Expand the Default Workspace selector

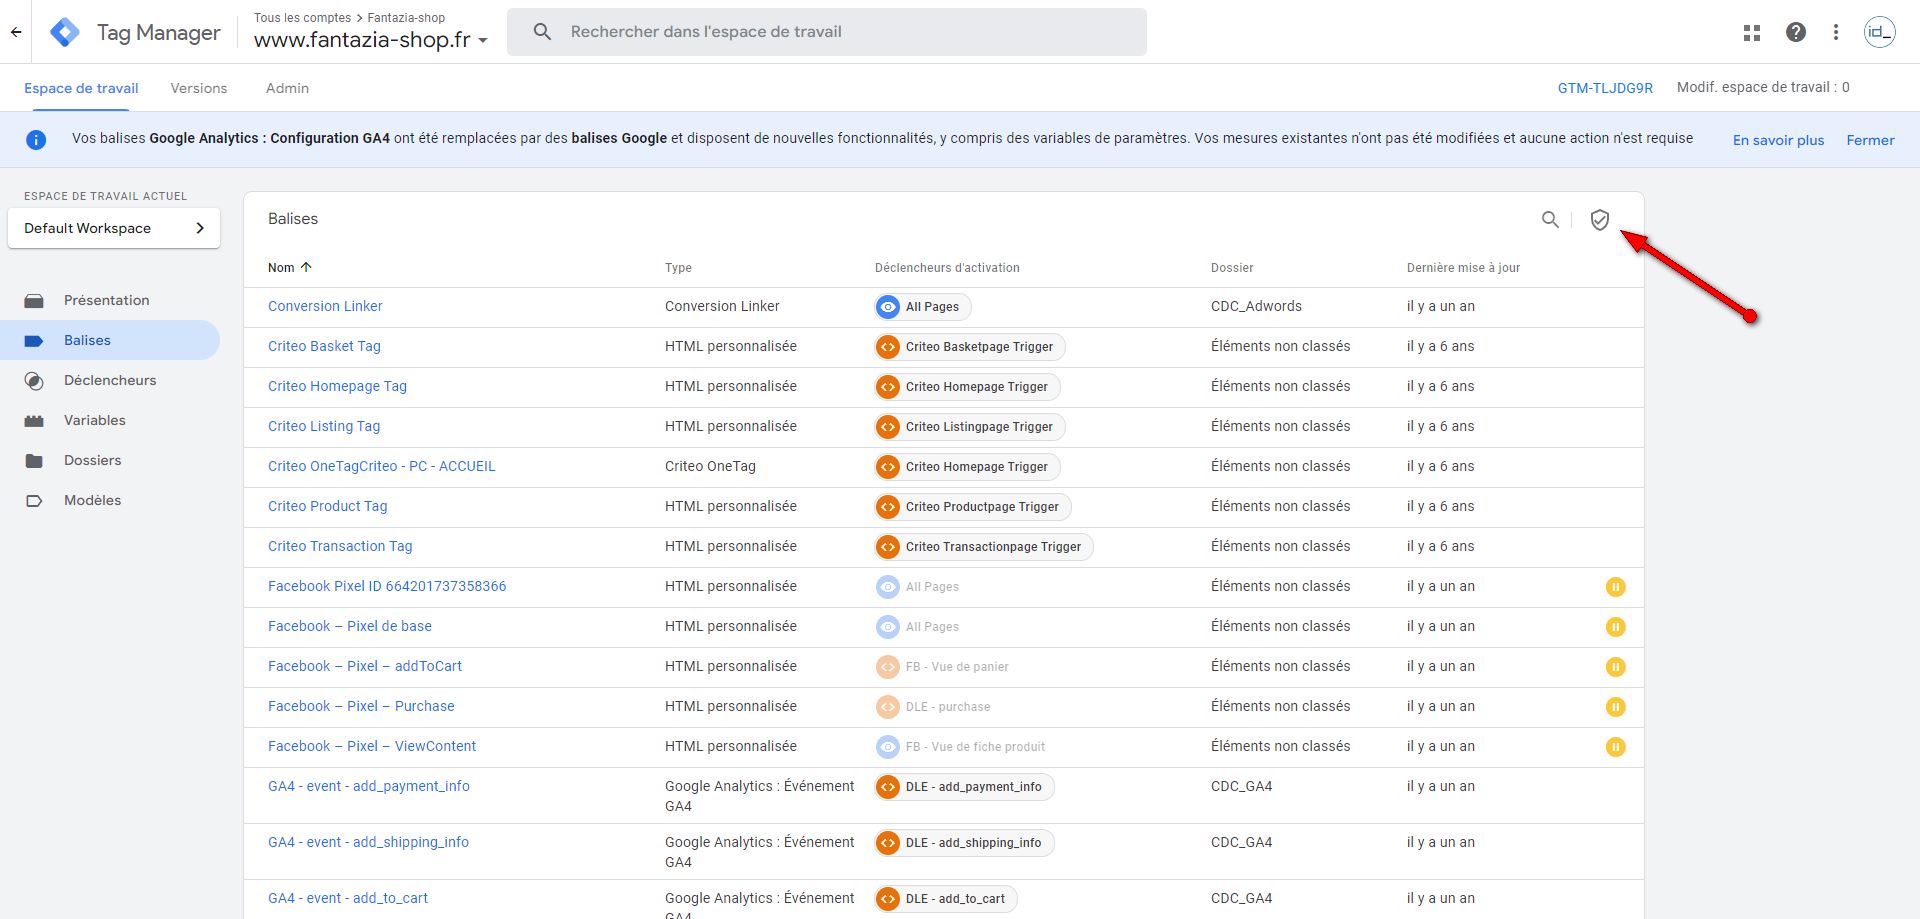[x=114, y=228]
